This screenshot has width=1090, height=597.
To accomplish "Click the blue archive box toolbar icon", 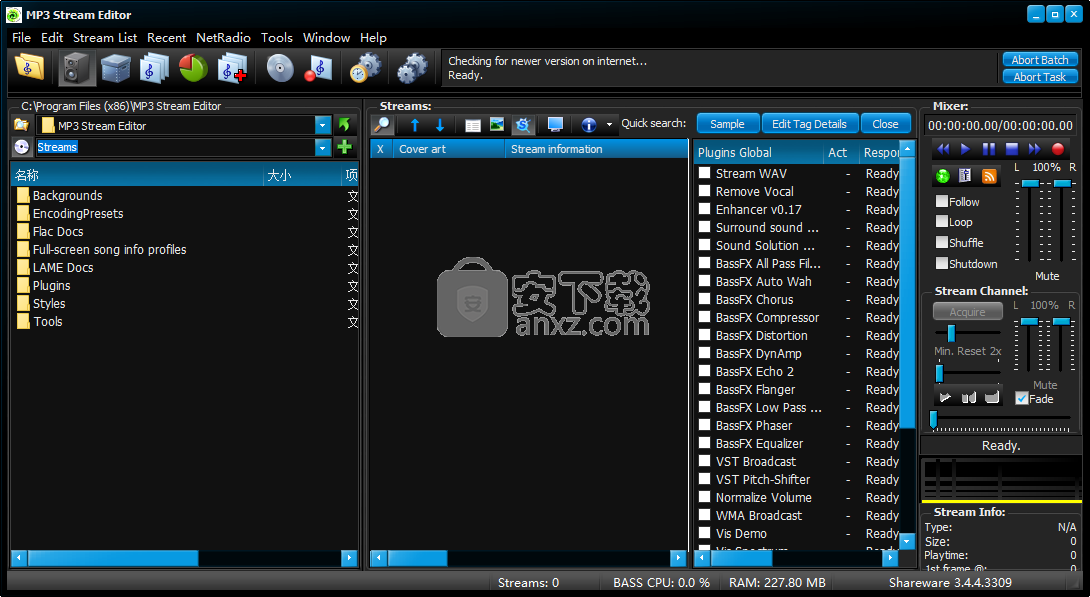I will tap(115, 68).
